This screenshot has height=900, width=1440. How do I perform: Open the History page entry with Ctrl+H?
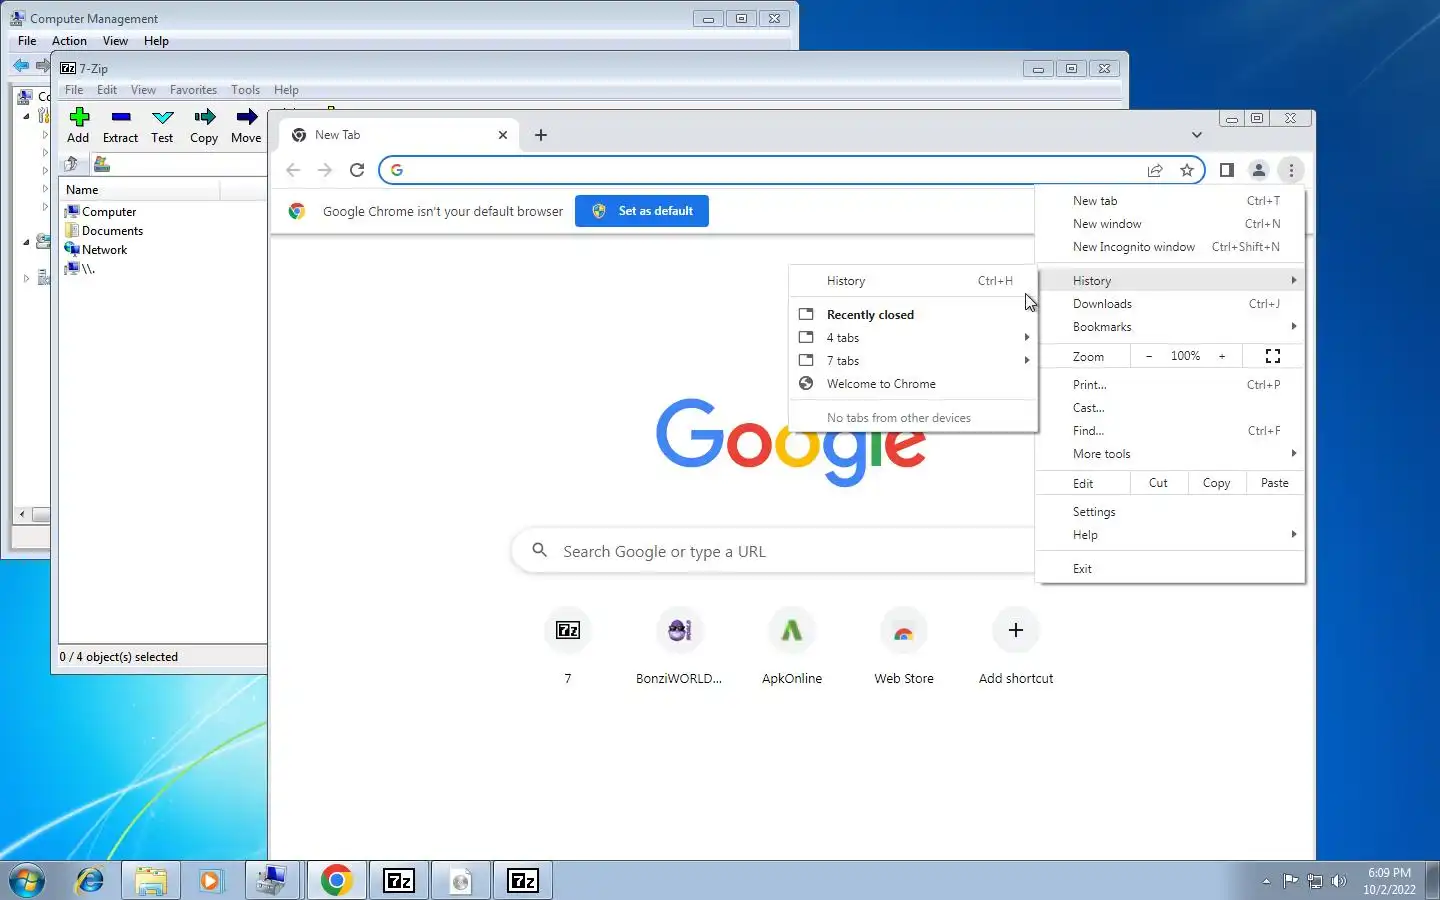click(x=913, y=281)
